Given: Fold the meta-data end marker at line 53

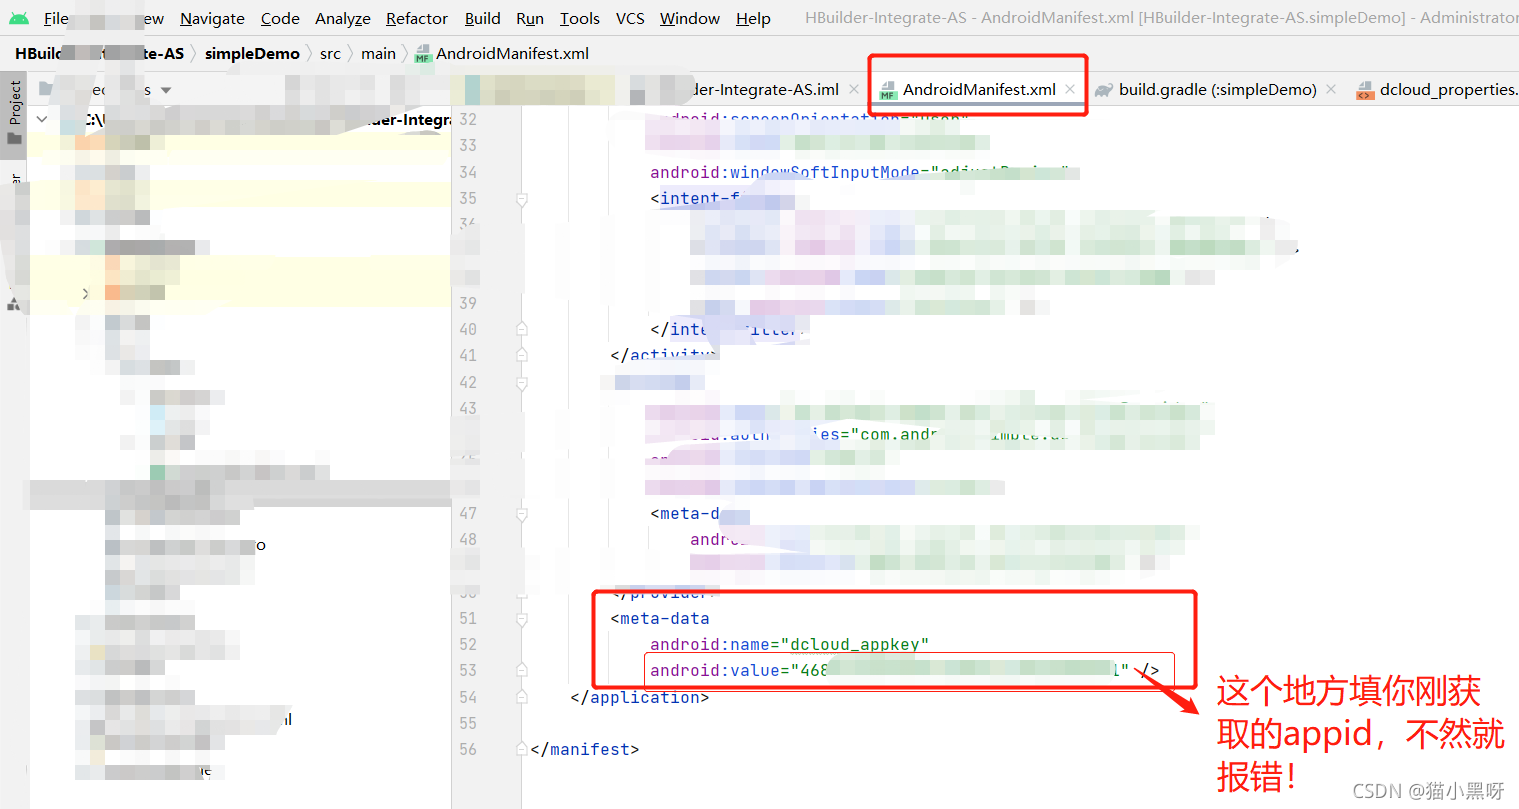Looking at the screenshot, I should pos(521,670).
